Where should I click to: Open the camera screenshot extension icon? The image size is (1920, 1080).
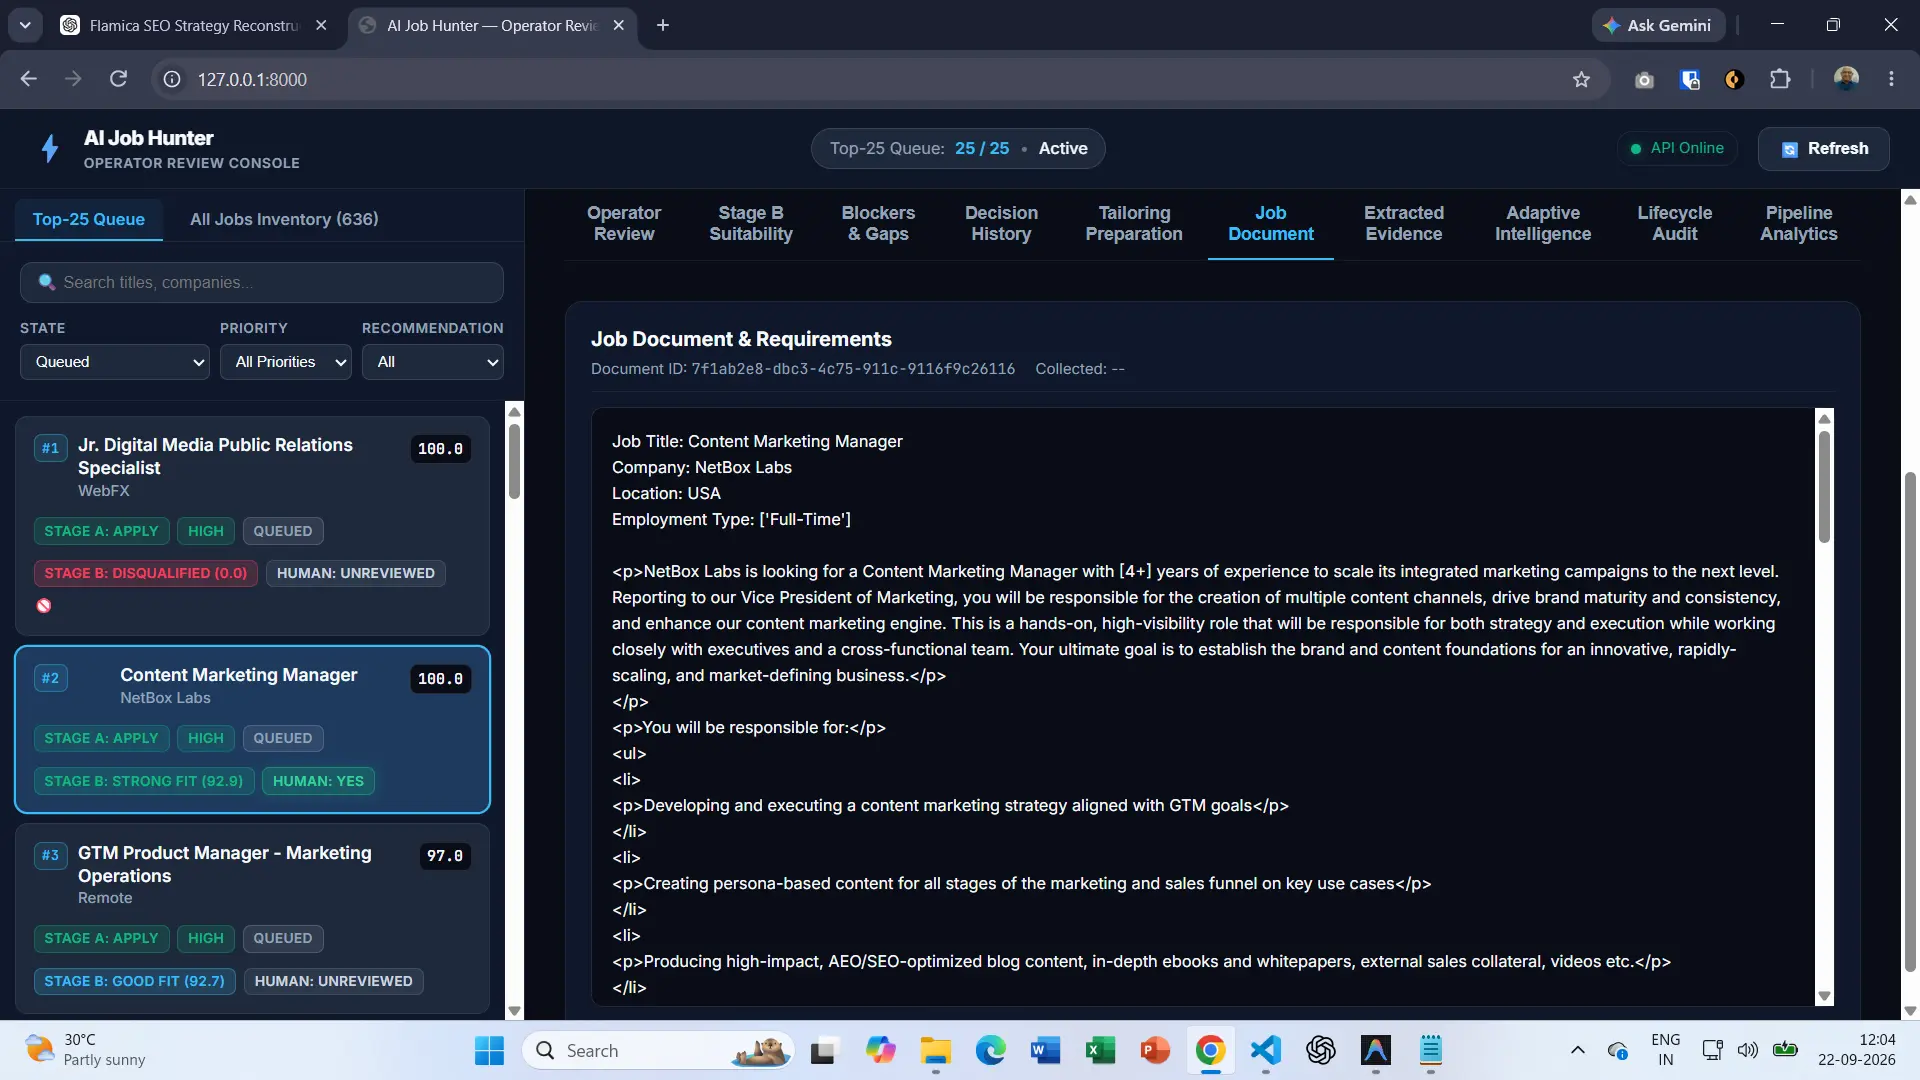click(x=1644, y=79)
